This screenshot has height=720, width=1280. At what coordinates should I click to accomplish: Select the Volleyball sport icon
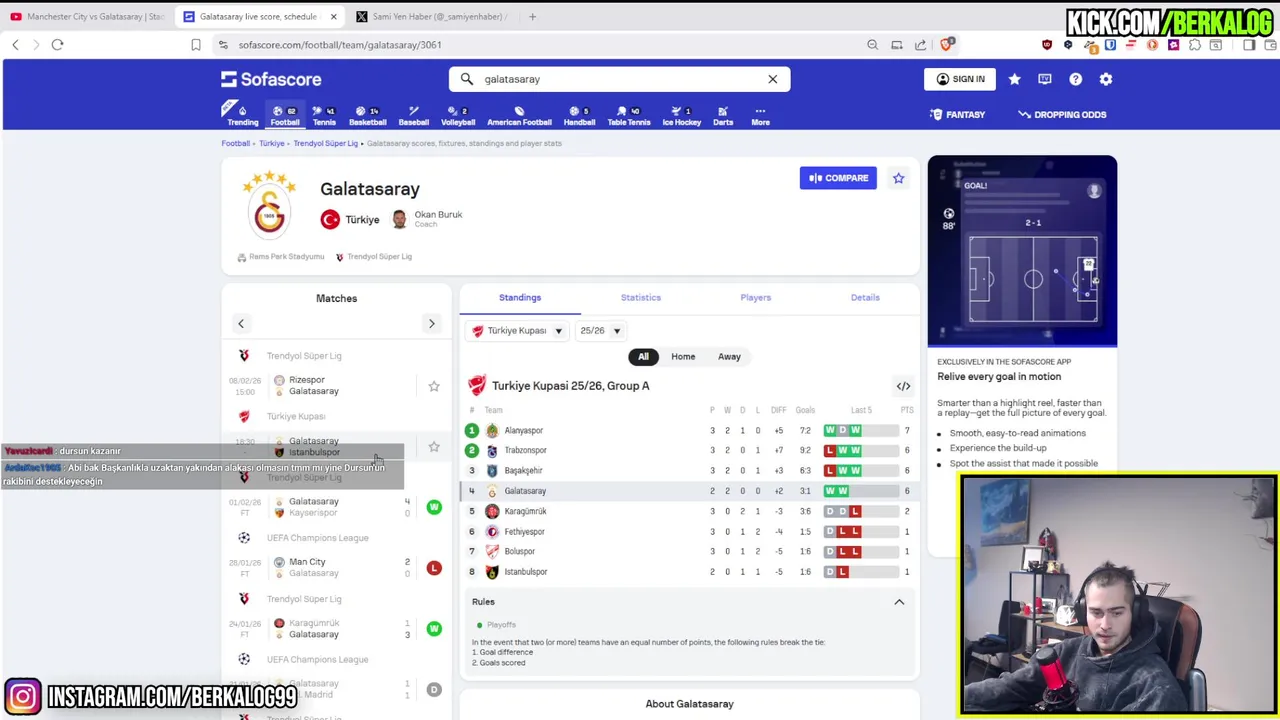(x=458, y=115)
